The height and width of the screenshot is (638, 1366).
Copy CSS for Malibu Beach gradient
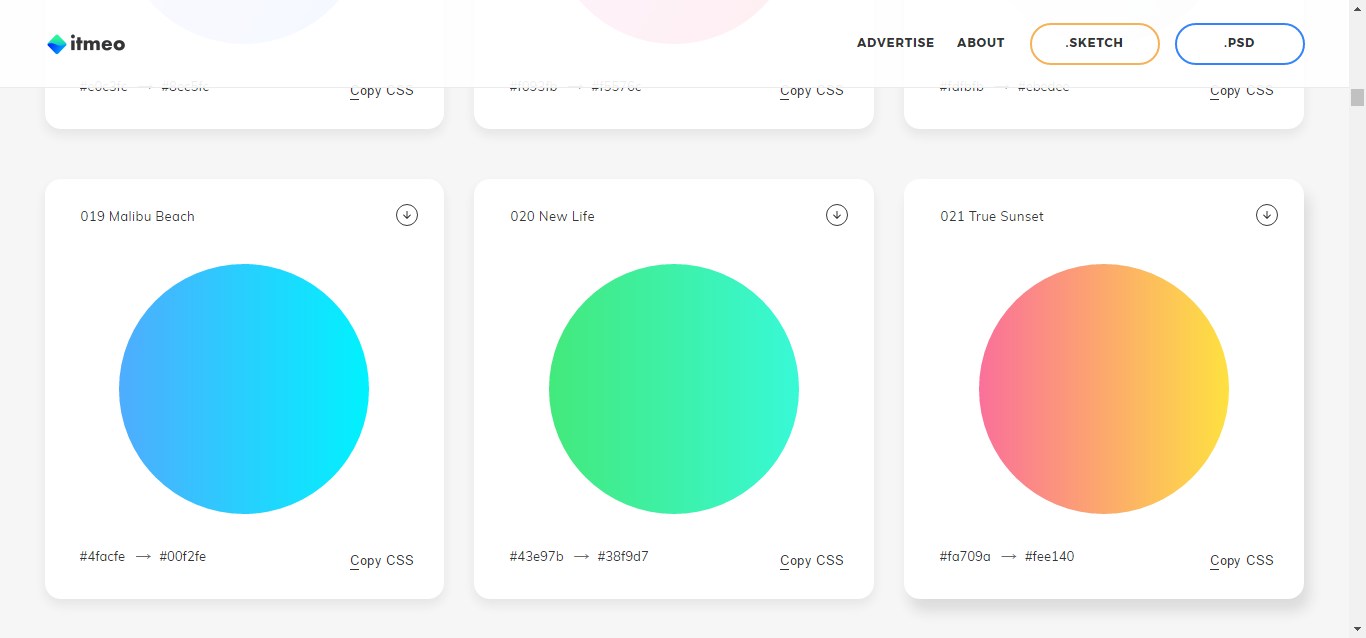pyautogui.click(x=381, y=560)
